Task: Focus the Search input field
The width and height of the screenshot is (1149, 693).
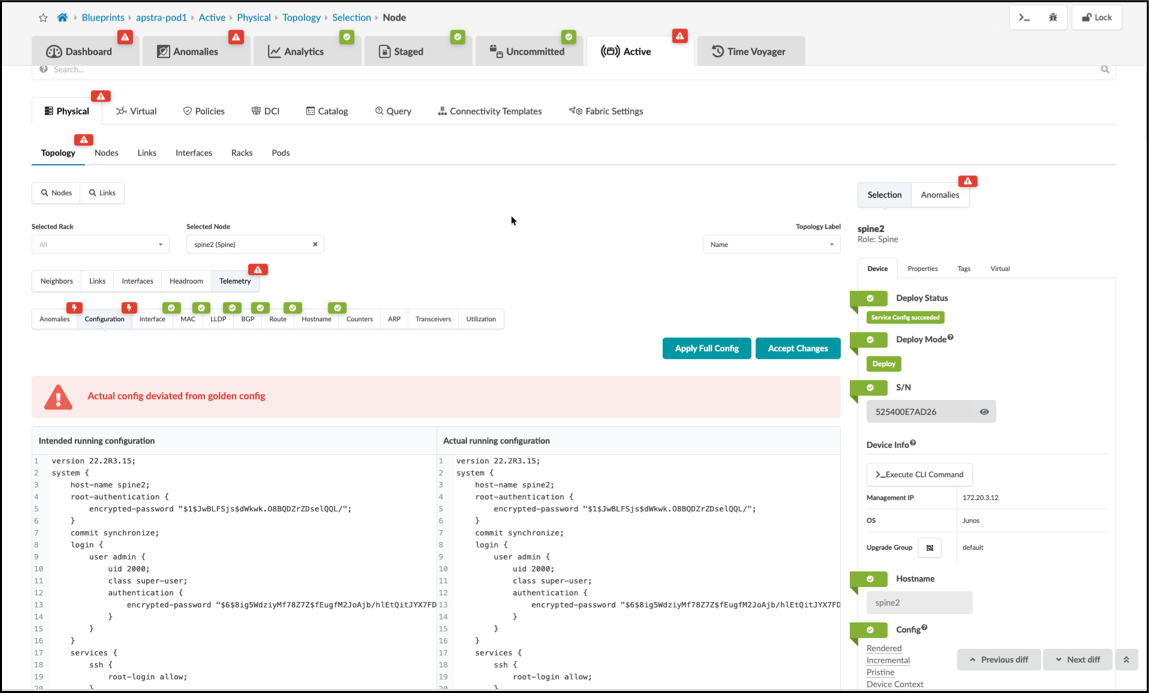Action: (572, 70)
